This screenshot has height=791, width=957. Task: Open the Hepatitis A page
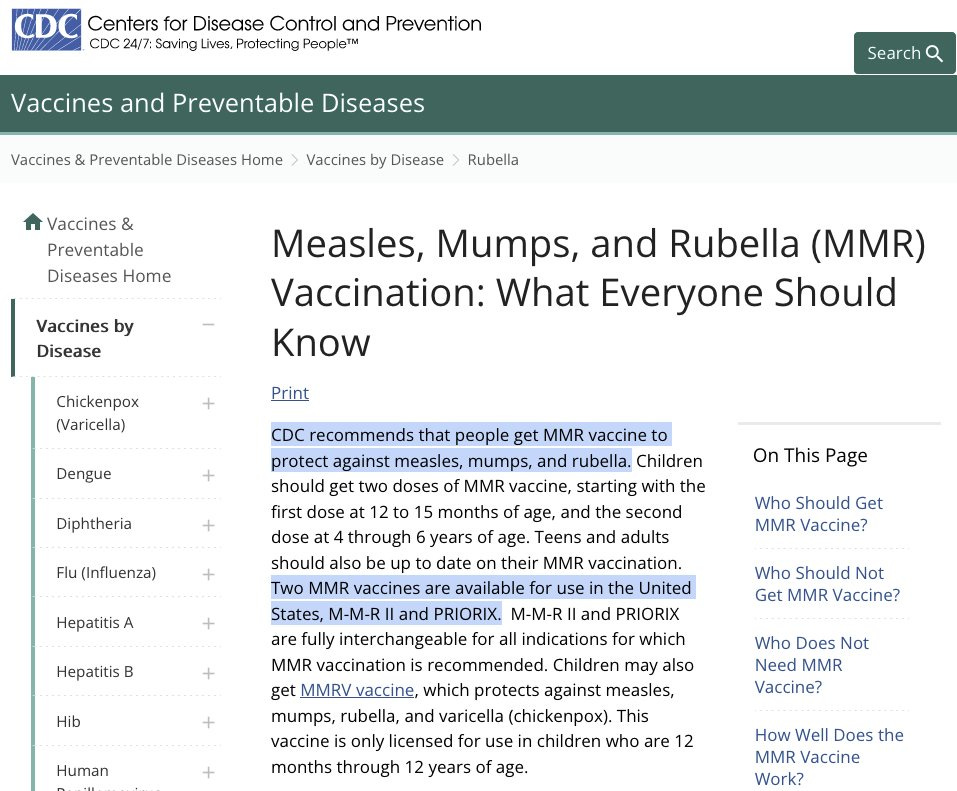pyautogui.click(x=95, y=623)
